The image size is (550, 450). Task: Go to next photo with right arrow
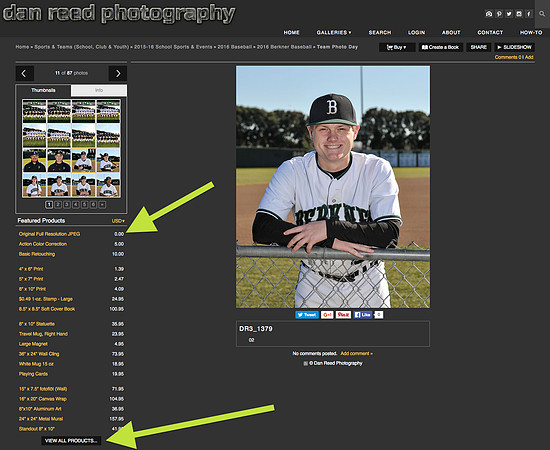coord(118,73)
